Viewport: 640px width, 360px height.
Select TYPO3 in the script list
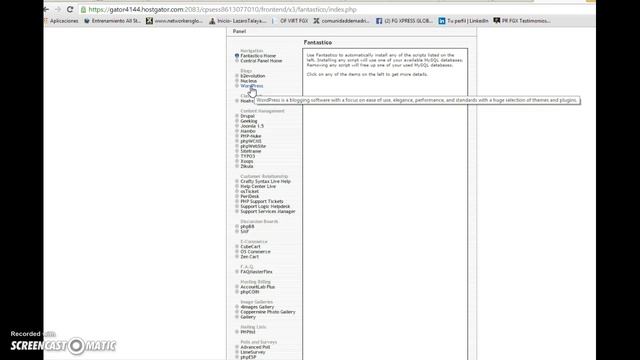[x=247, y=156]
